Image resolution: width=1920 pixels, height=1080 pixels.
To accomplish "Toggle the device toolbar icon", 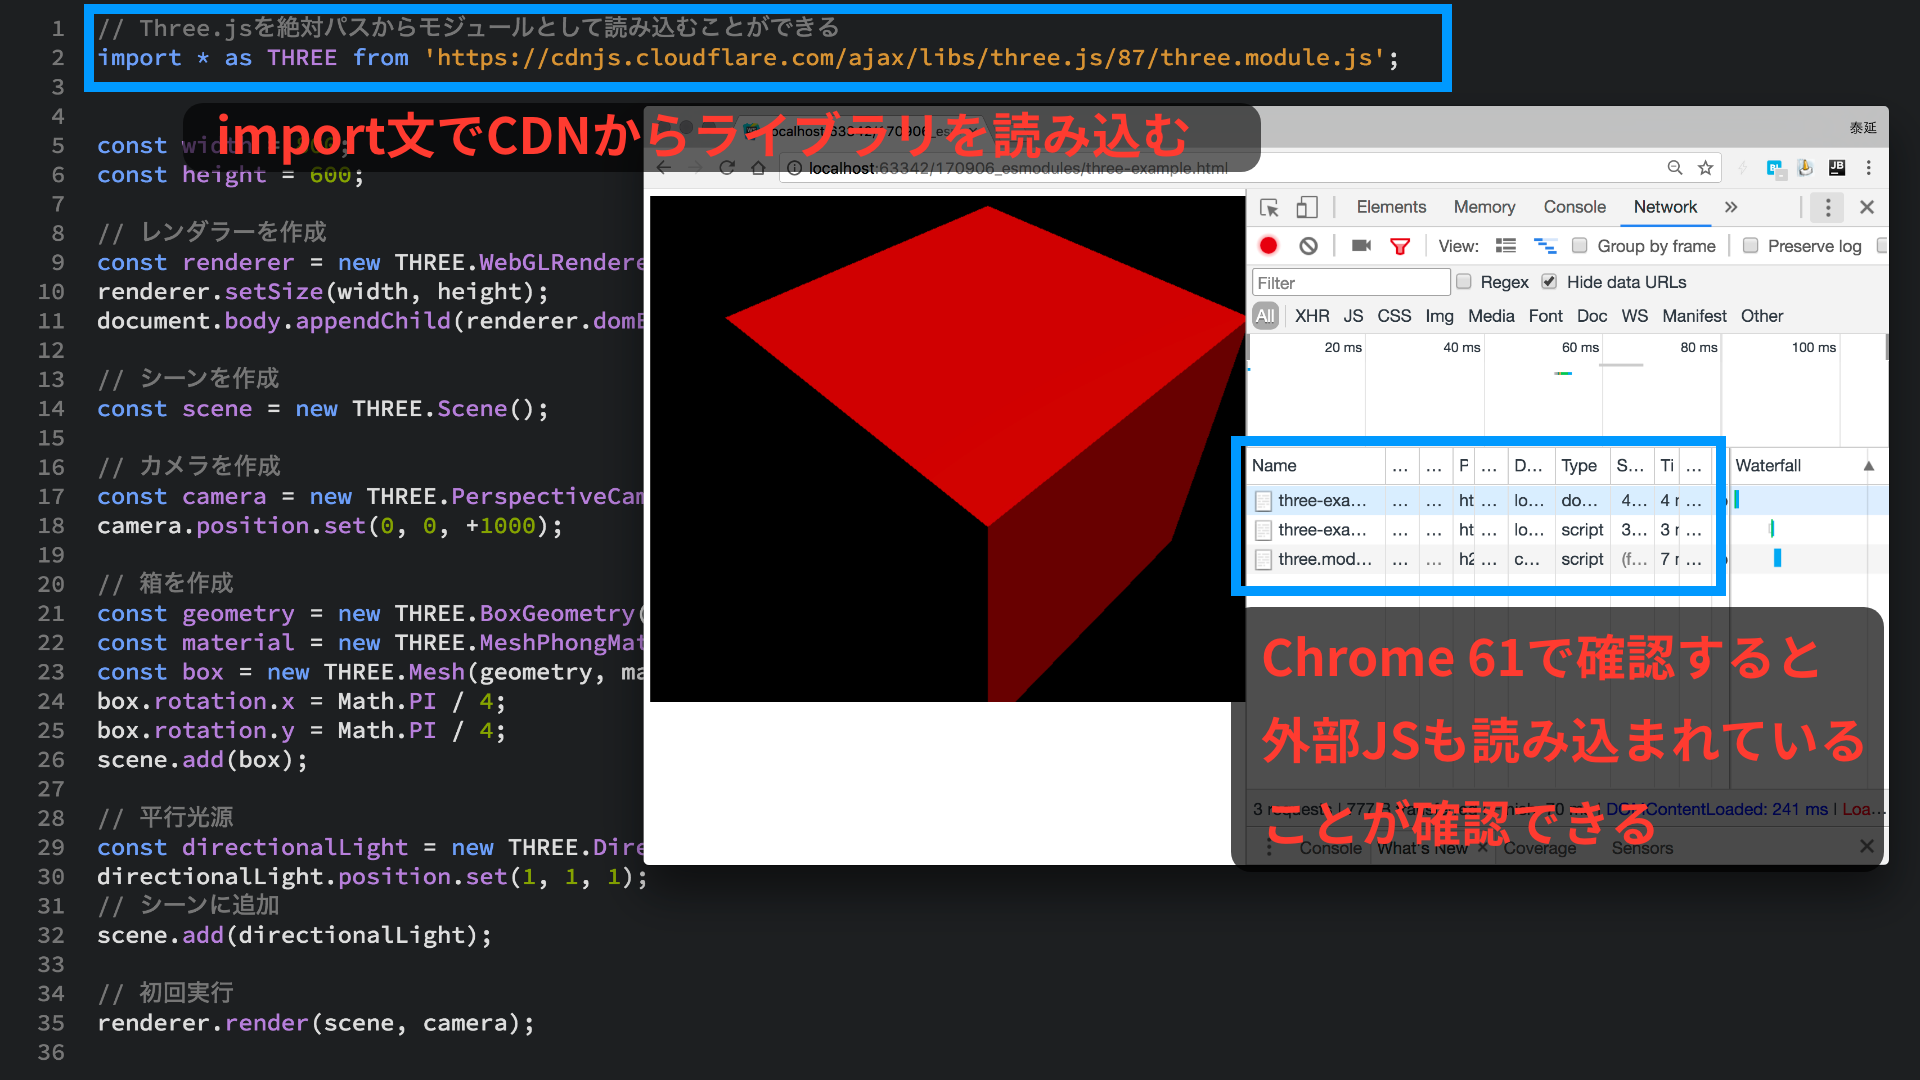I will [x=1306, y=207].
